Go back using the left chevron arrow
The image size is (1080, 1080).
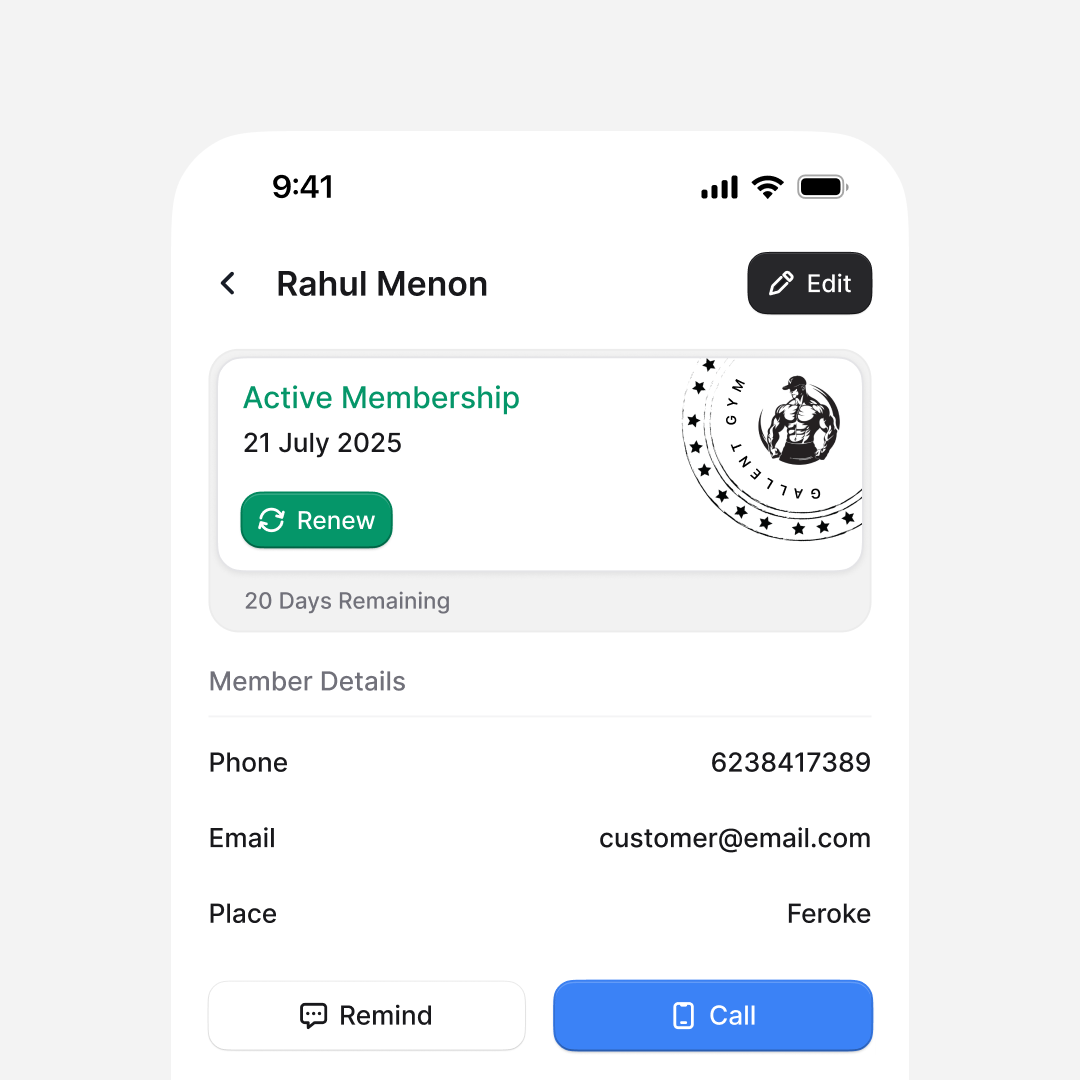pos(228,284)
